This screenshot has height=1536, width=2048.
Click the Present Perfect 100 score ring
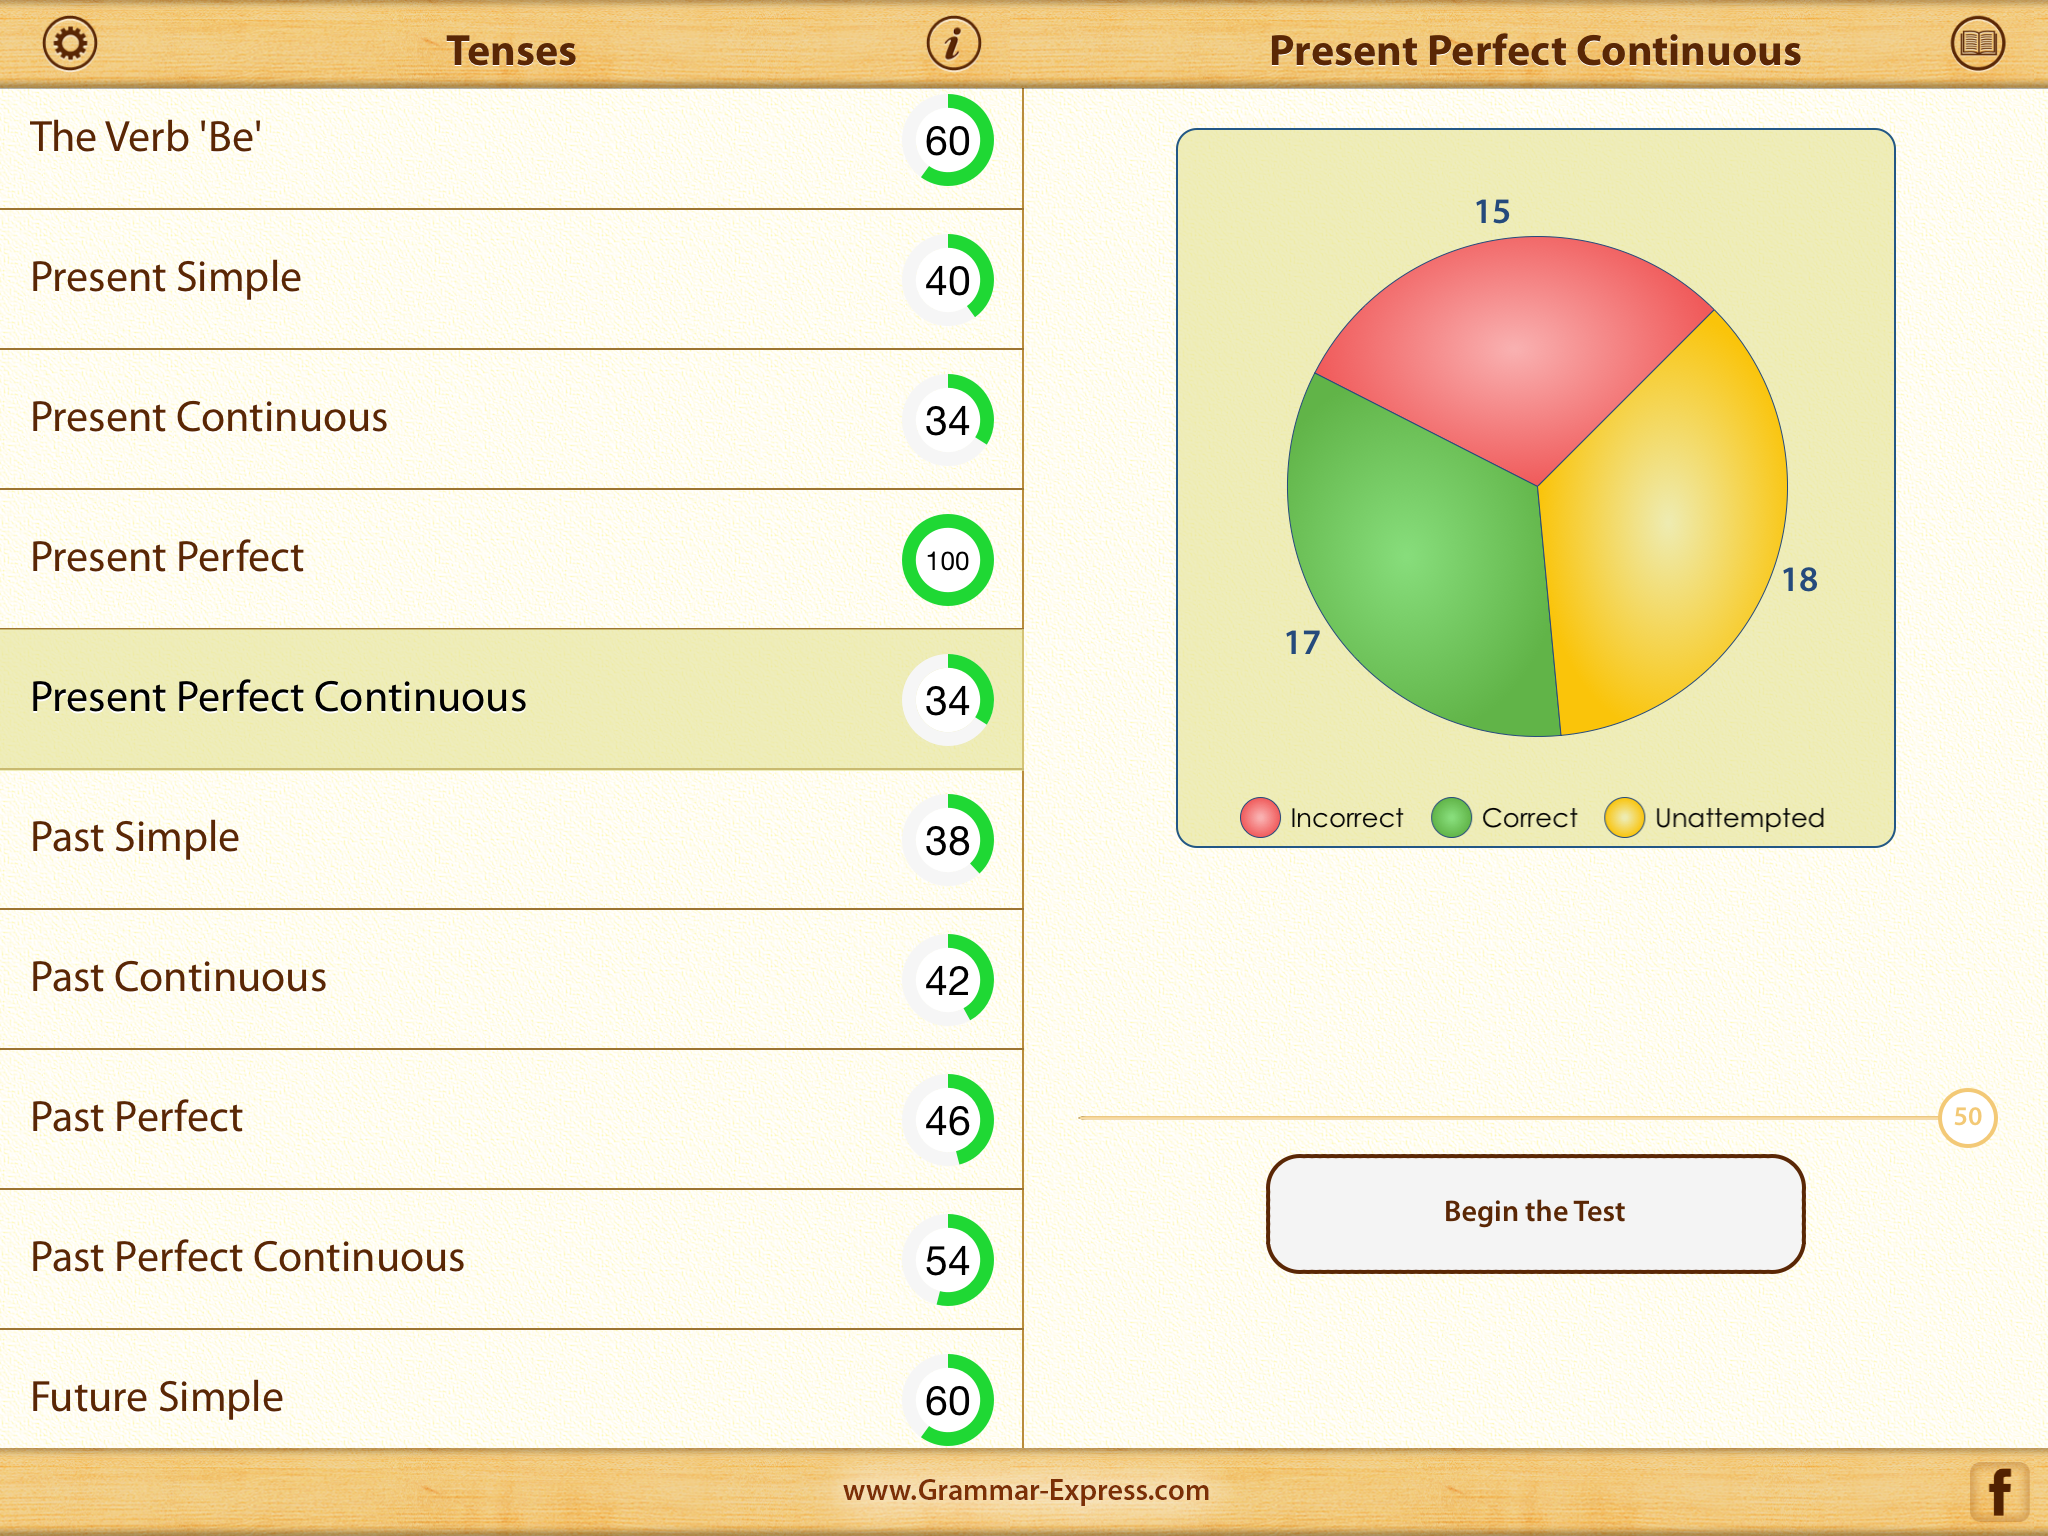947,560
